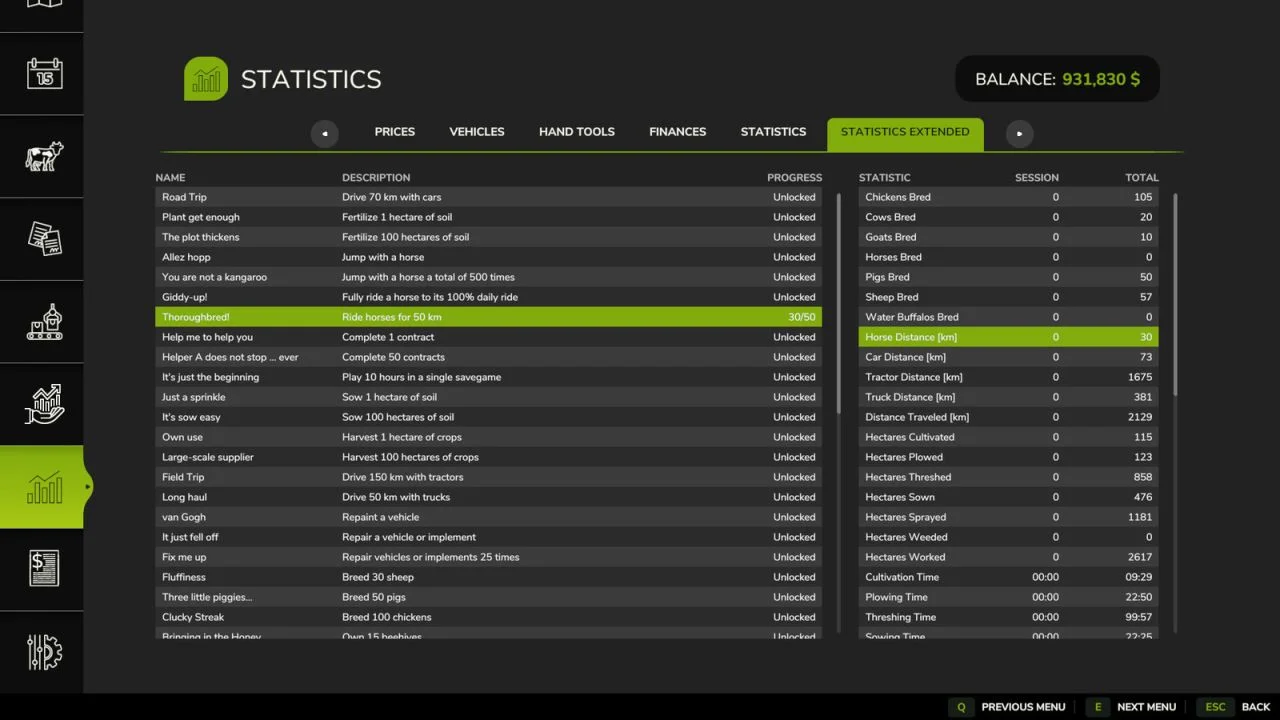1280x720 pixels.
Task: Select It's just the beginning row
Action: pyautogui.click(x=488, y=377)
